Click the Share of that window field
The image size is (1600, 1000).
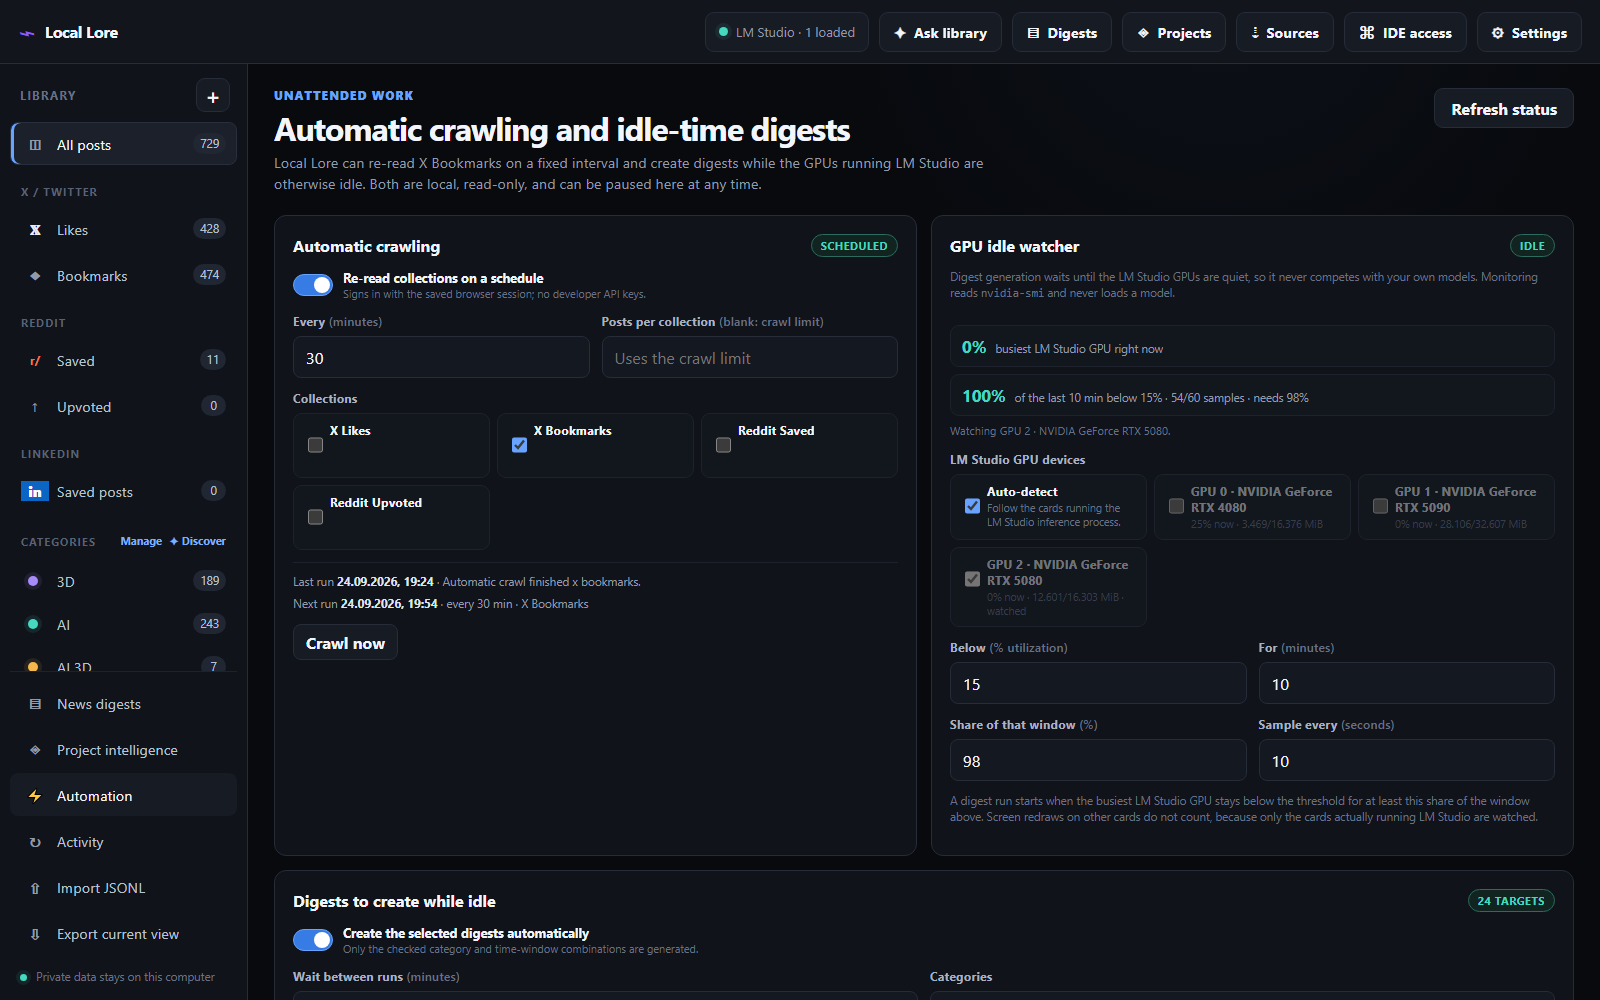(1098, 761)
